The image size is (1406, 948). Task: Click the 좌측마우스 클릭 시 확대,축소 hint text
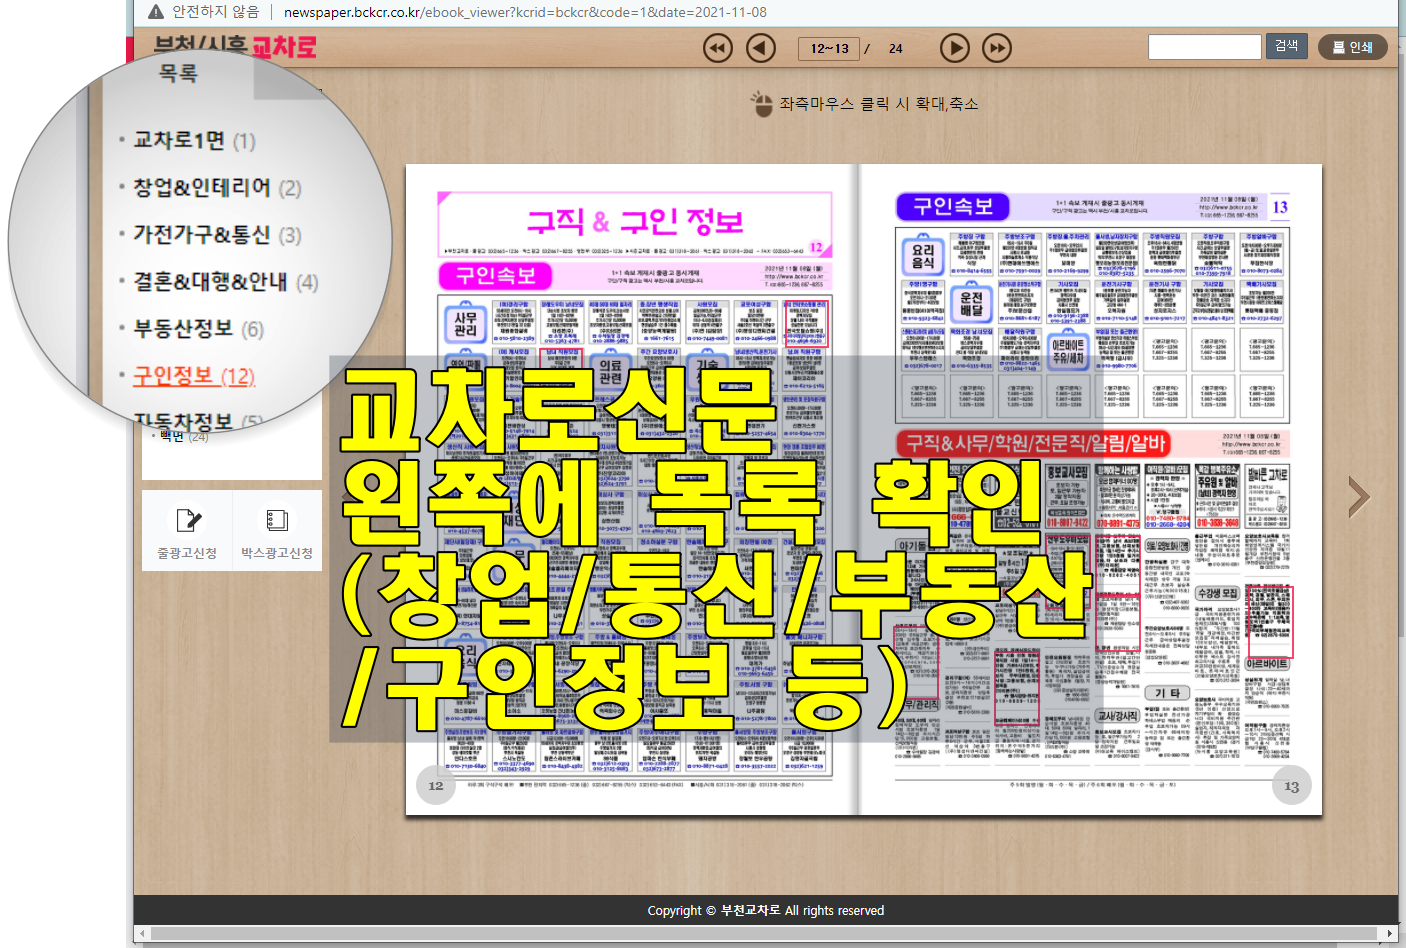(x=878, y=104)
